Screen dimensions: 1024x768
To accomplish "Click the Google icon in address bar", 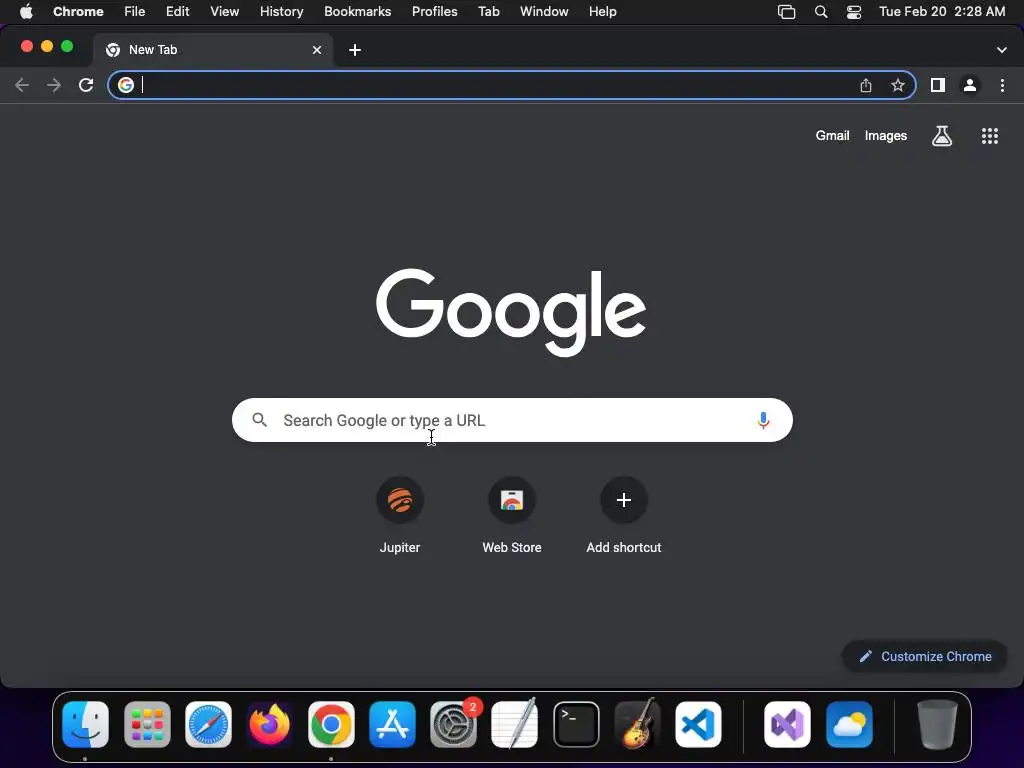I will [126, 85].
